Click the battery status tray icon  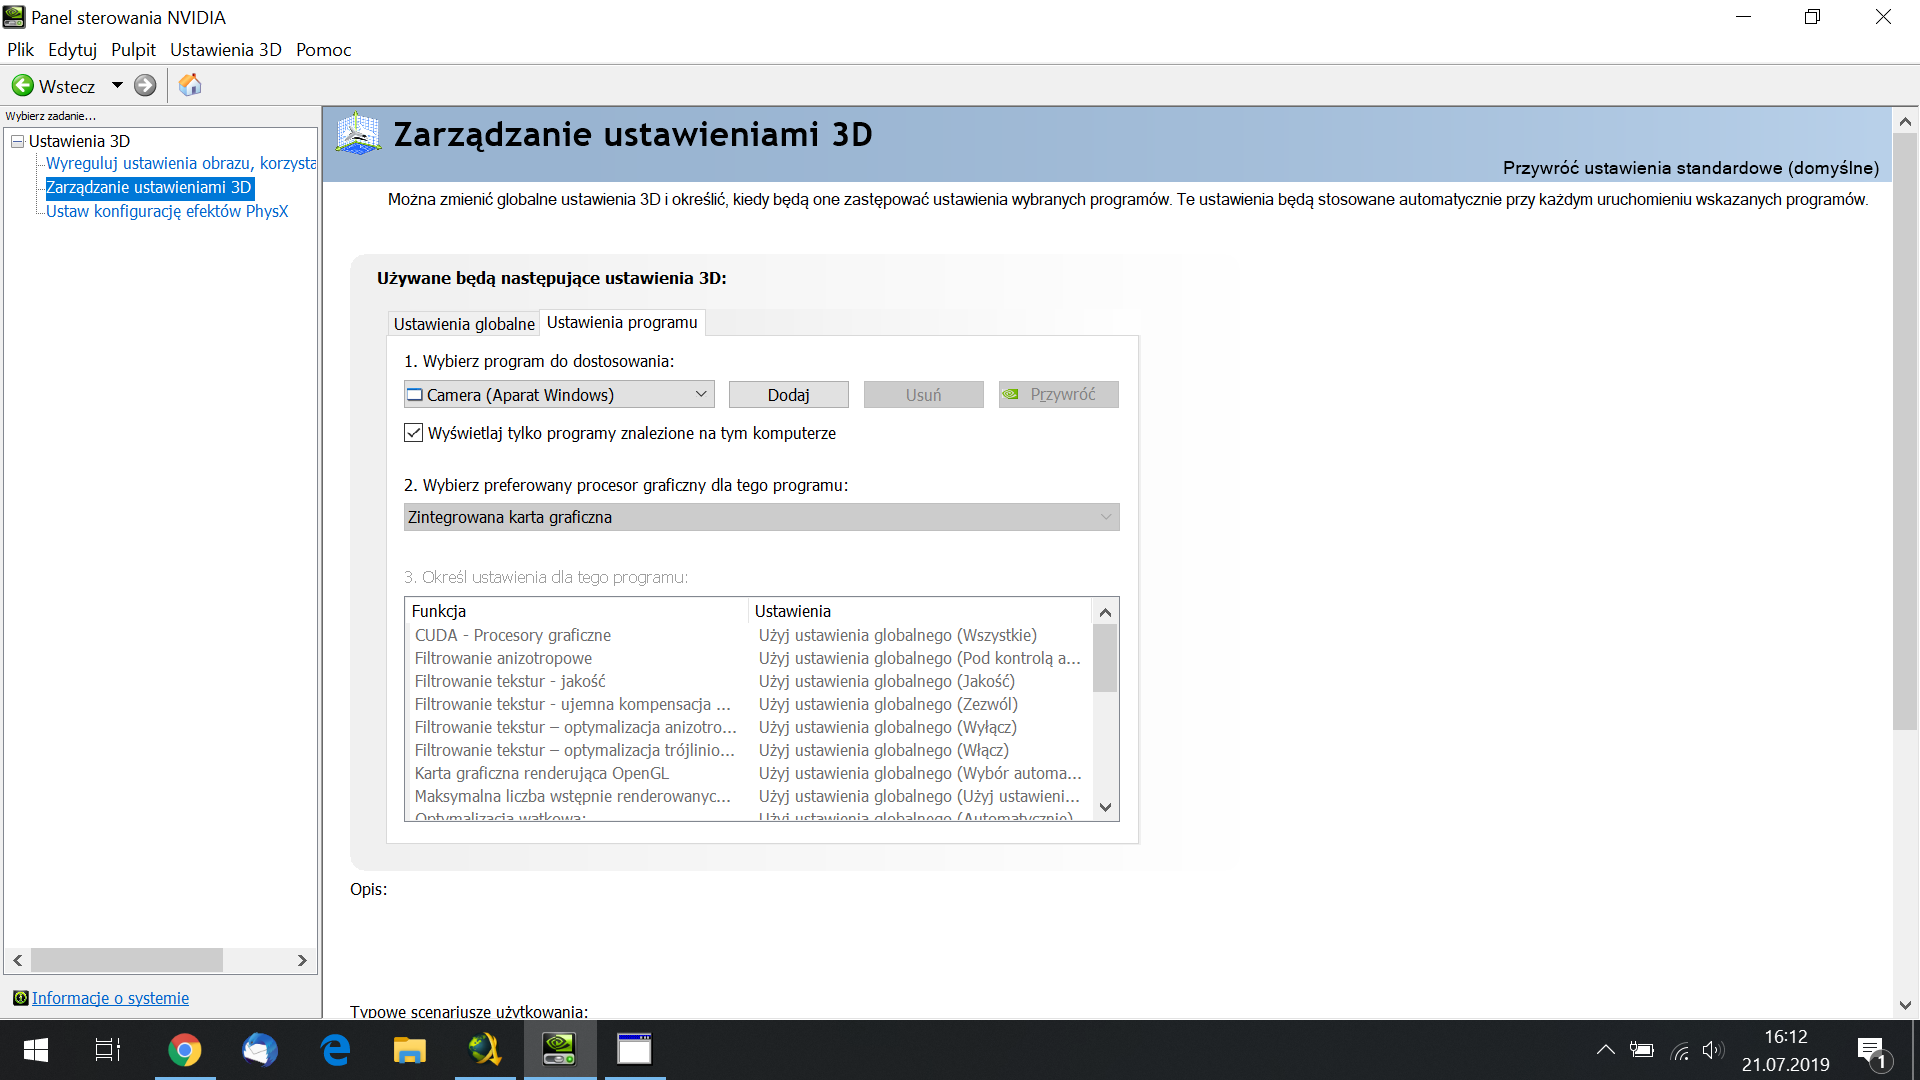coord(1642,1050)
